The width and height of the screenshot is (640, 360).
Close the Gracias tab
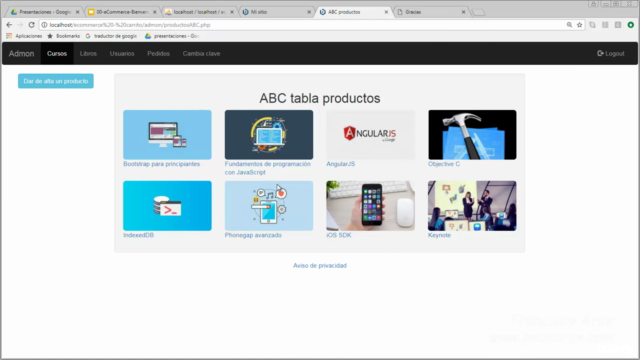(463, 12)
